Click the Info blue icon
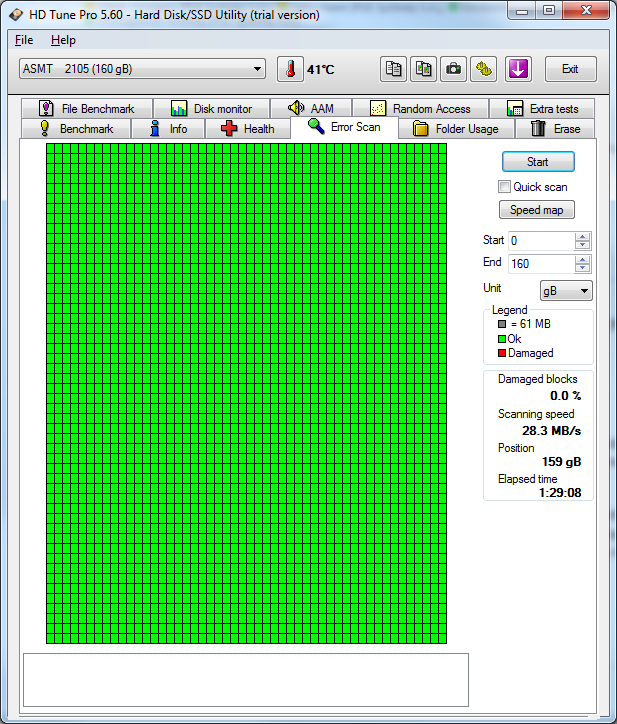The image size is (617, 724). (155, 128)
